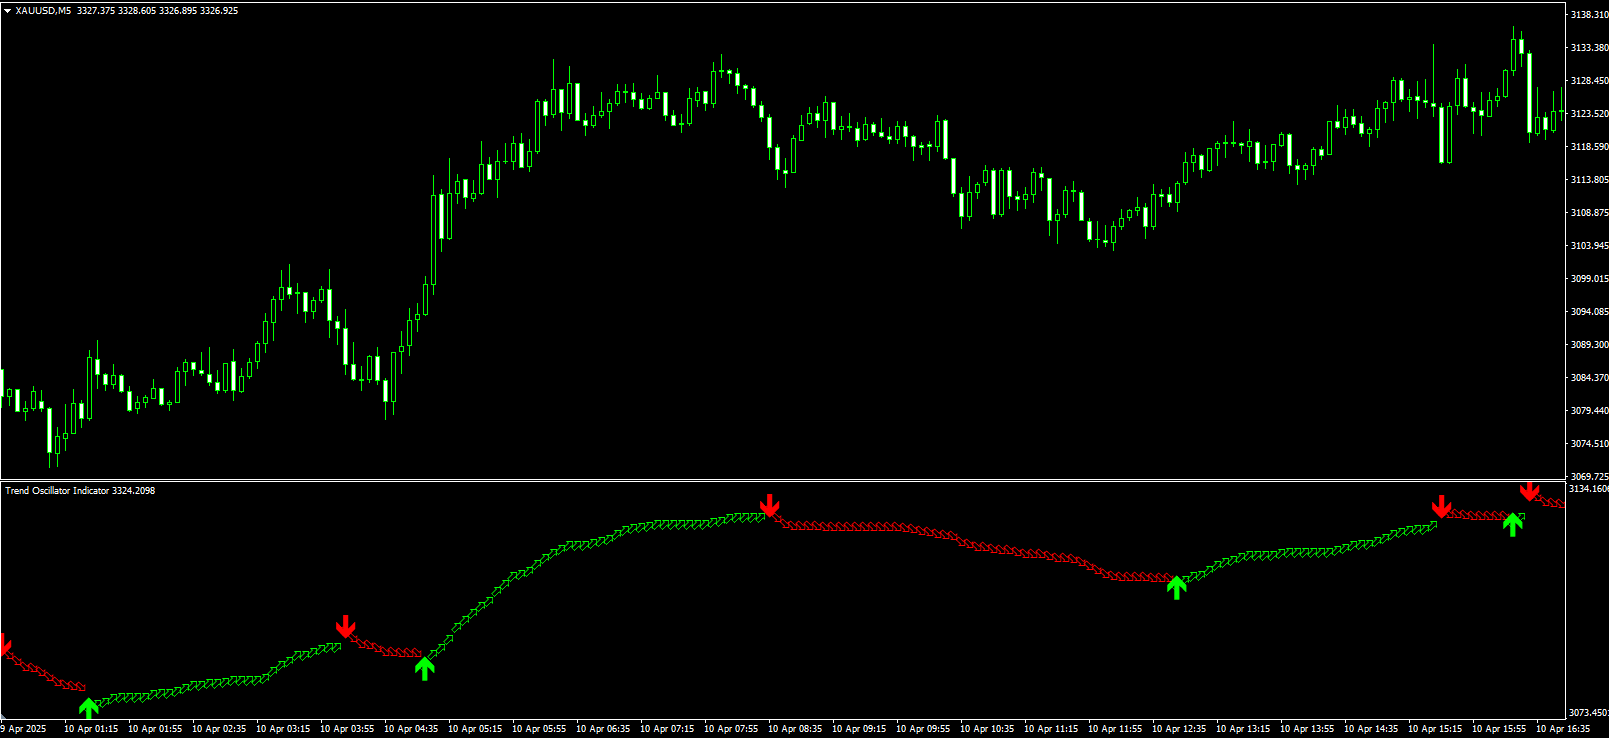Click the OHLC quote values 3327.375 3328.605
The width and height of the screenshot is (1609, 738).
pyautogui.click(x=117, y=11)
